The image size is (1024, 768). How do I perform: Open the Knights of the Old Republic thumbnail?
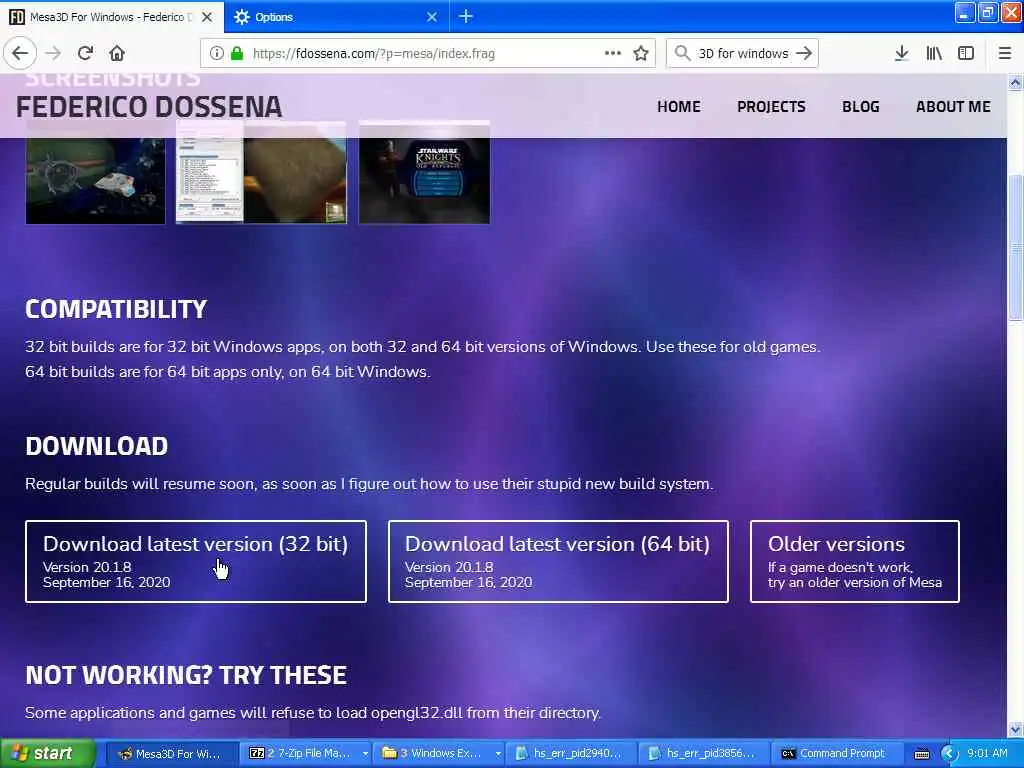[424, 172]
